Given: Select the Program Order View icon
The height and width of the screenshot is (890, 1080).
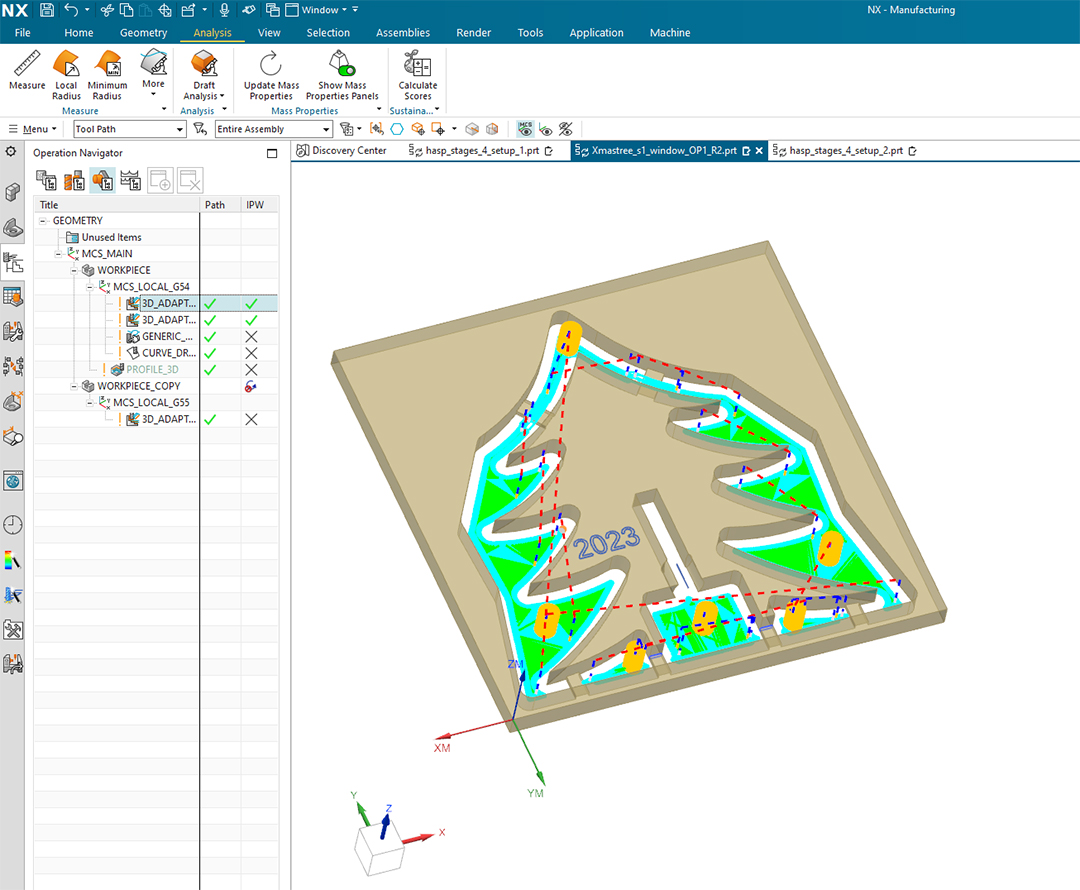Looking at the screenshot, I should 46,180.
